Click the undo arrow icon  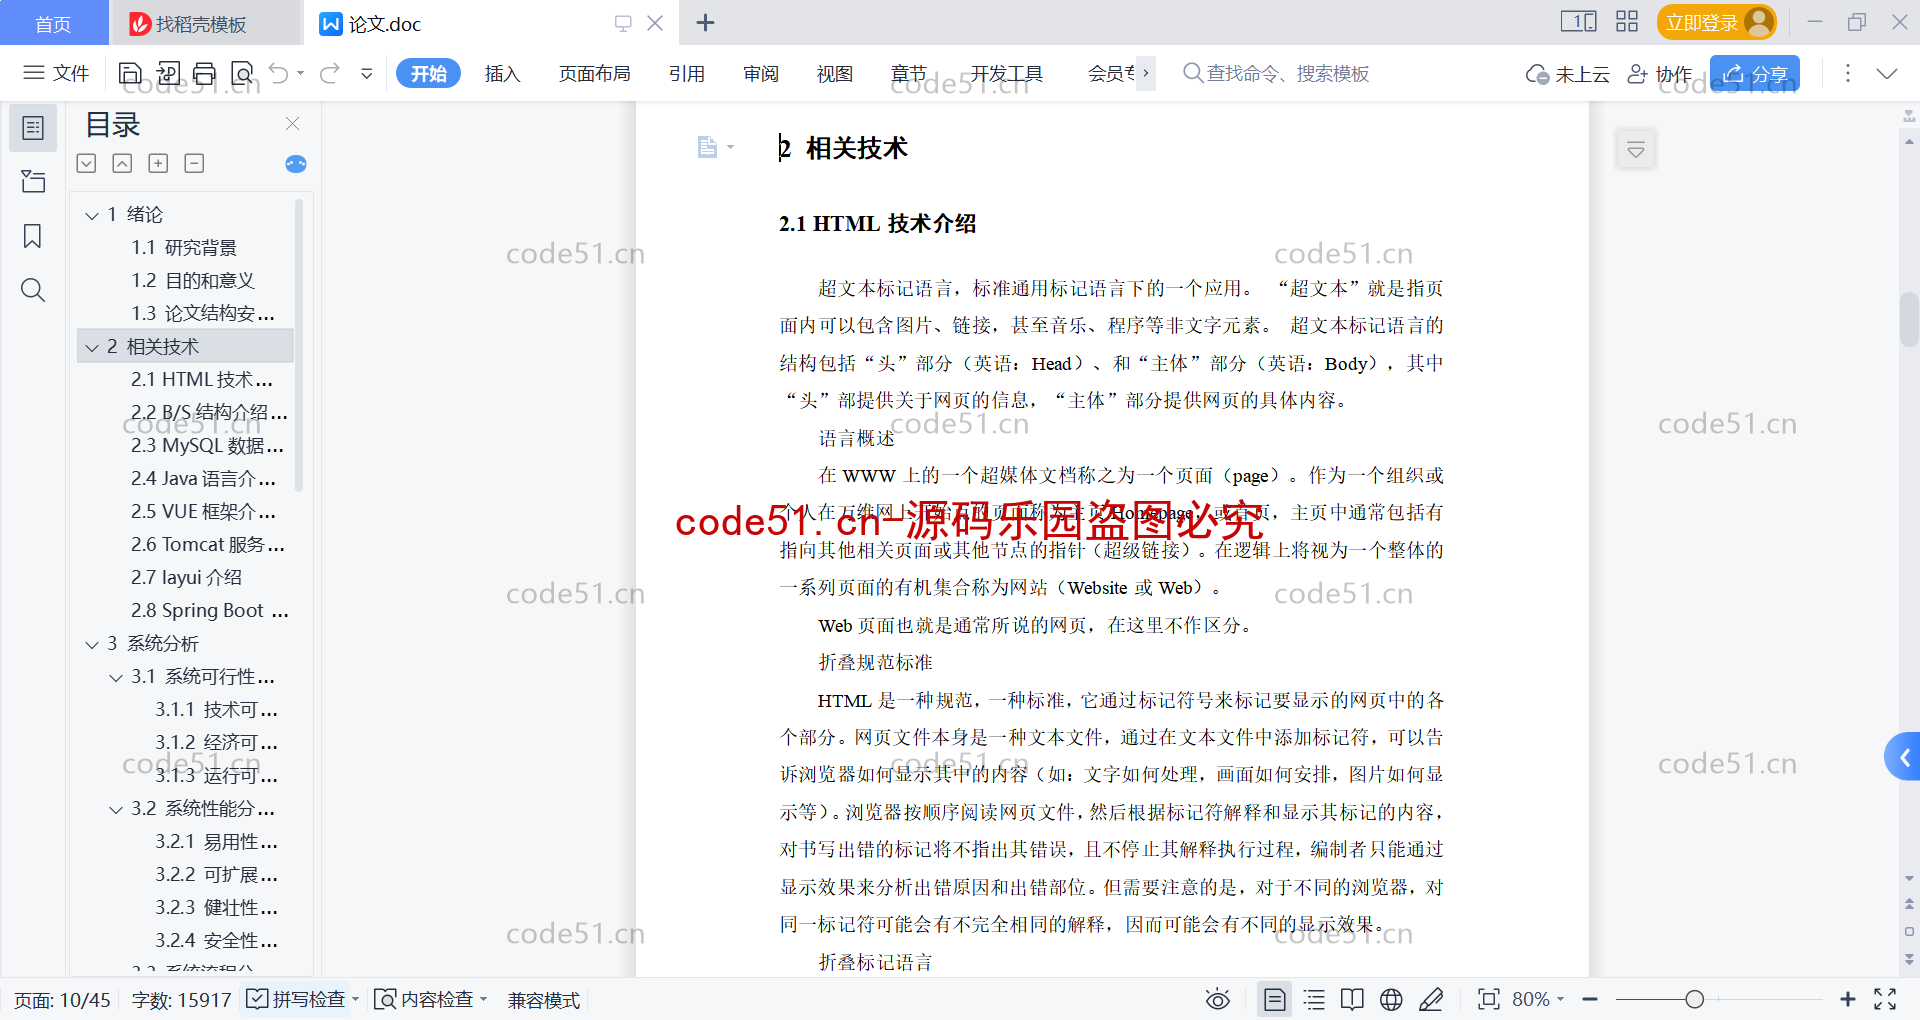tap(279, 73)
